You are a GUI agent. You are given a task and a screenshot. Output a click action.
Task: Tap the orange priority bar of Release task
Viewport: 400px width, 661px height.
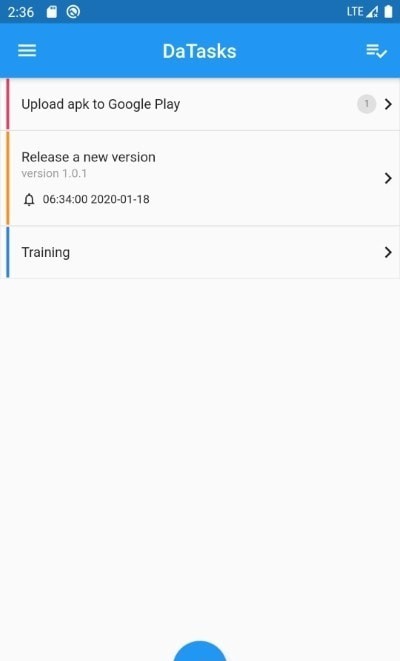[8, 178]
